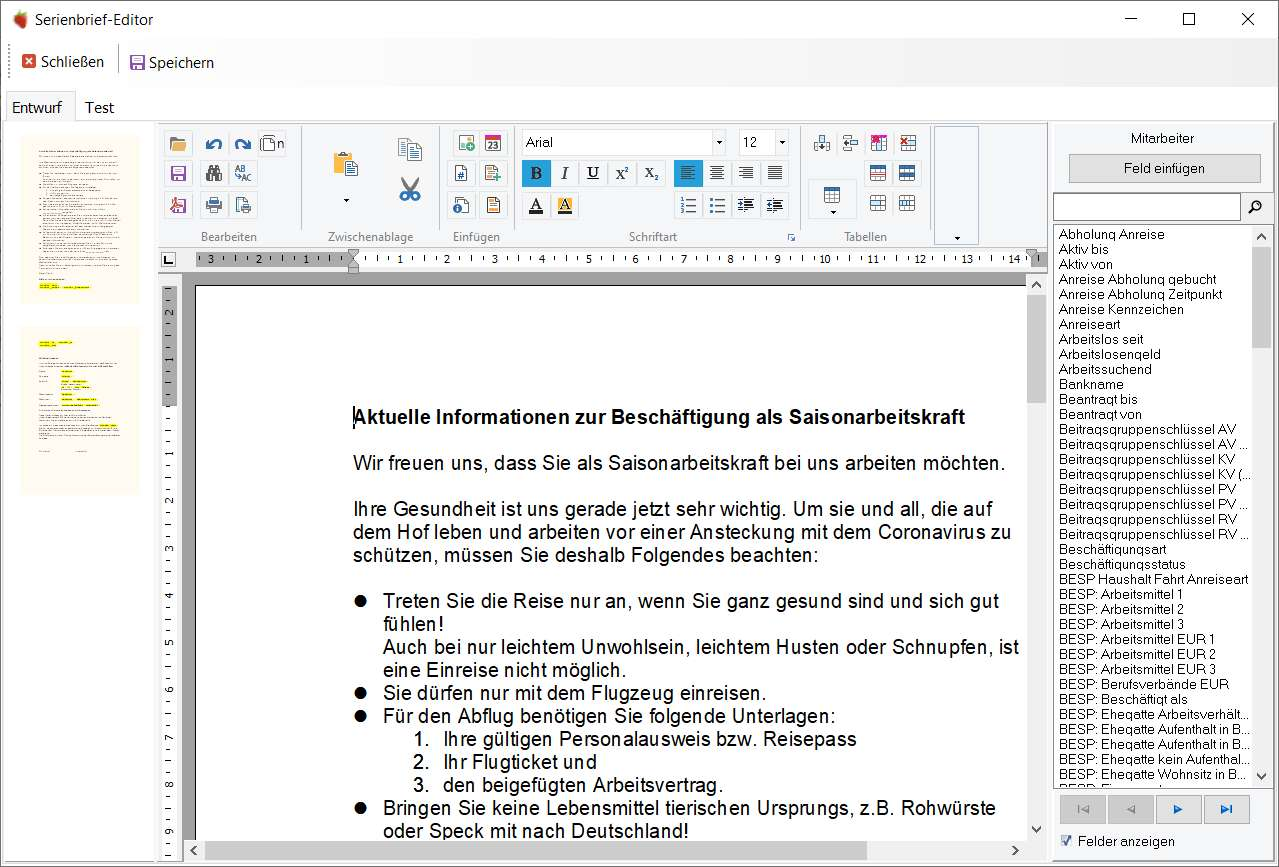Toggle Italic formatting button
Viewport: 1279px width, 867px height.
tap(565, 173)
